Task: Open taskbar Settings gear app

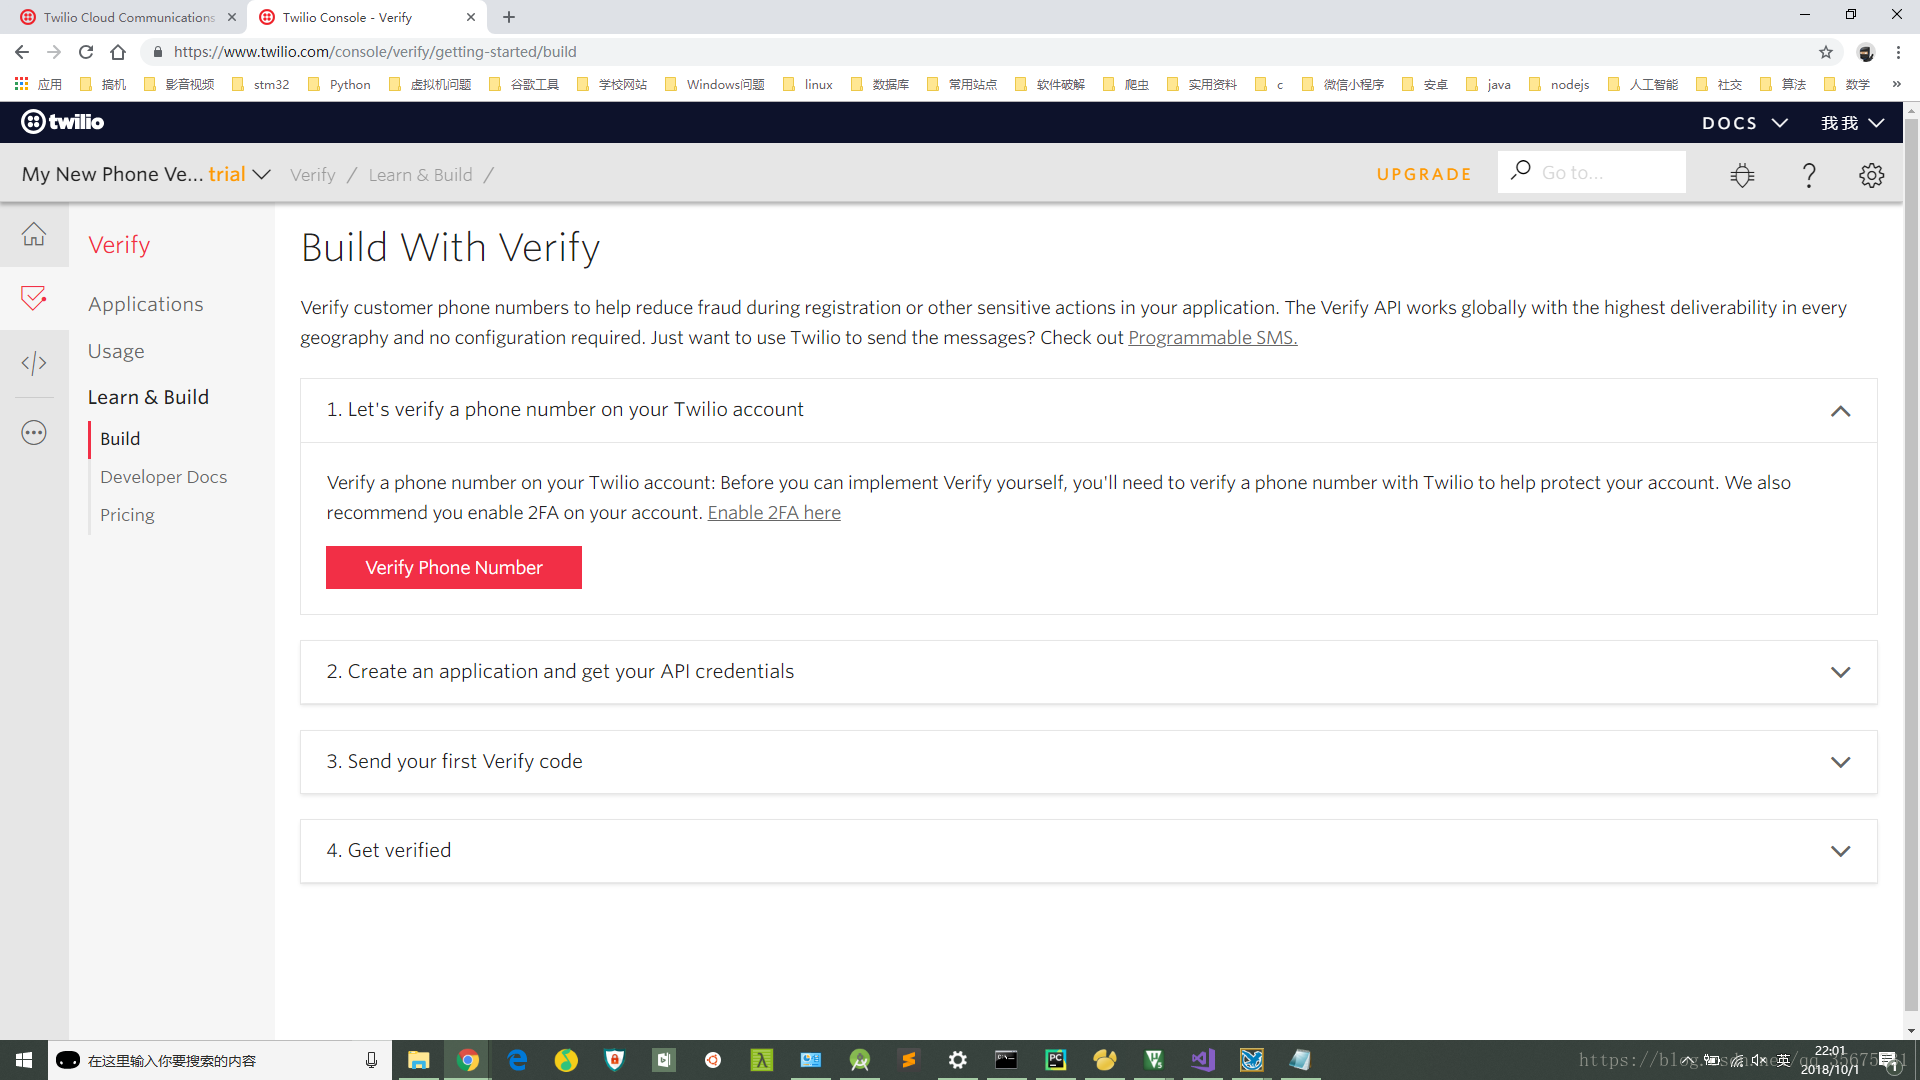Action: 958,1060
